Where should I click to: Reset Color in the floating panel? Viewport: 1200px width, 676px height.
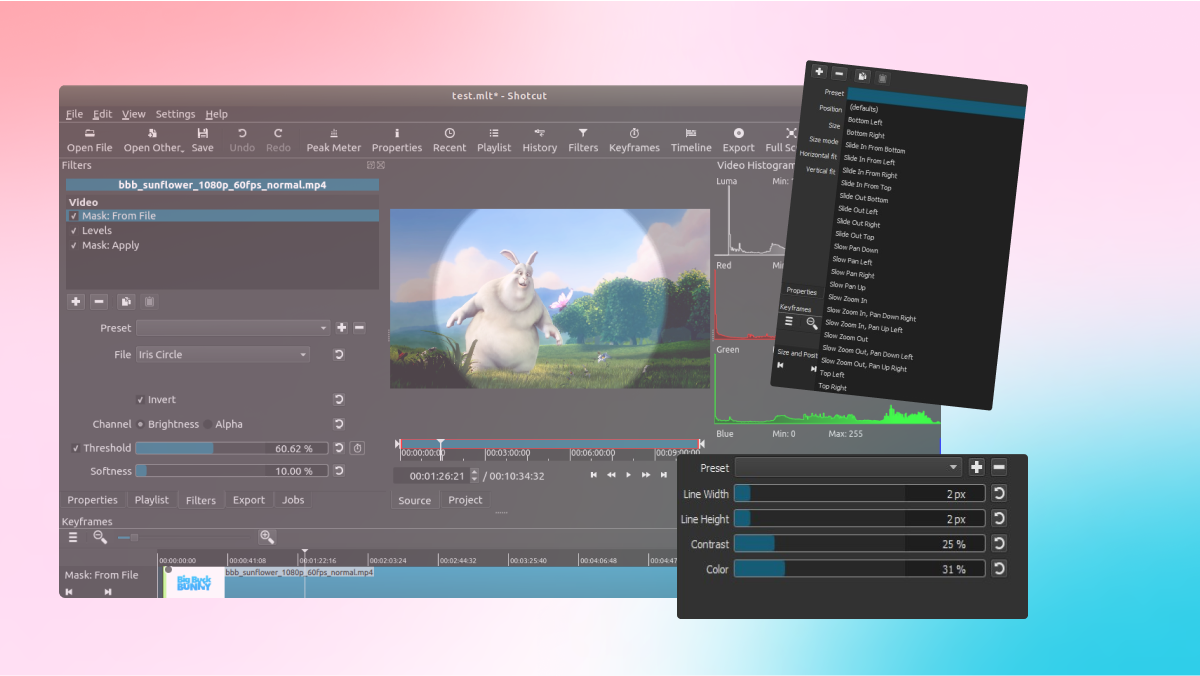(998, 568)
